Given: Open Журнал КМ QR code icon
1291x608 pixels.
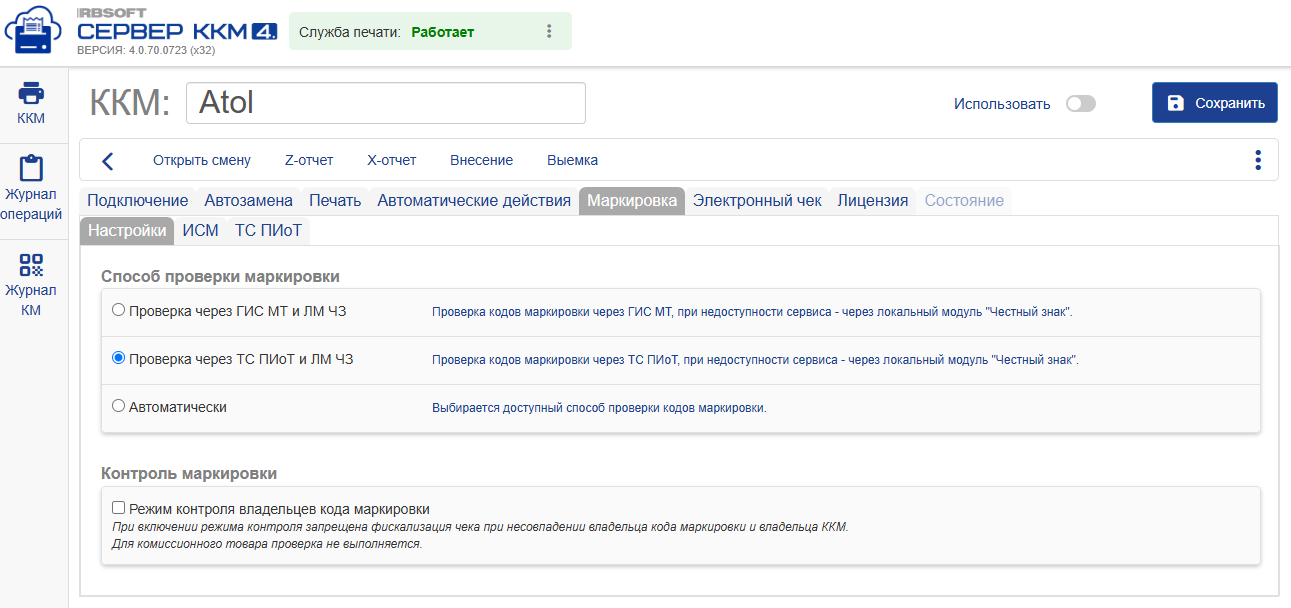Looking at the screenshot, I should (32, 265).
